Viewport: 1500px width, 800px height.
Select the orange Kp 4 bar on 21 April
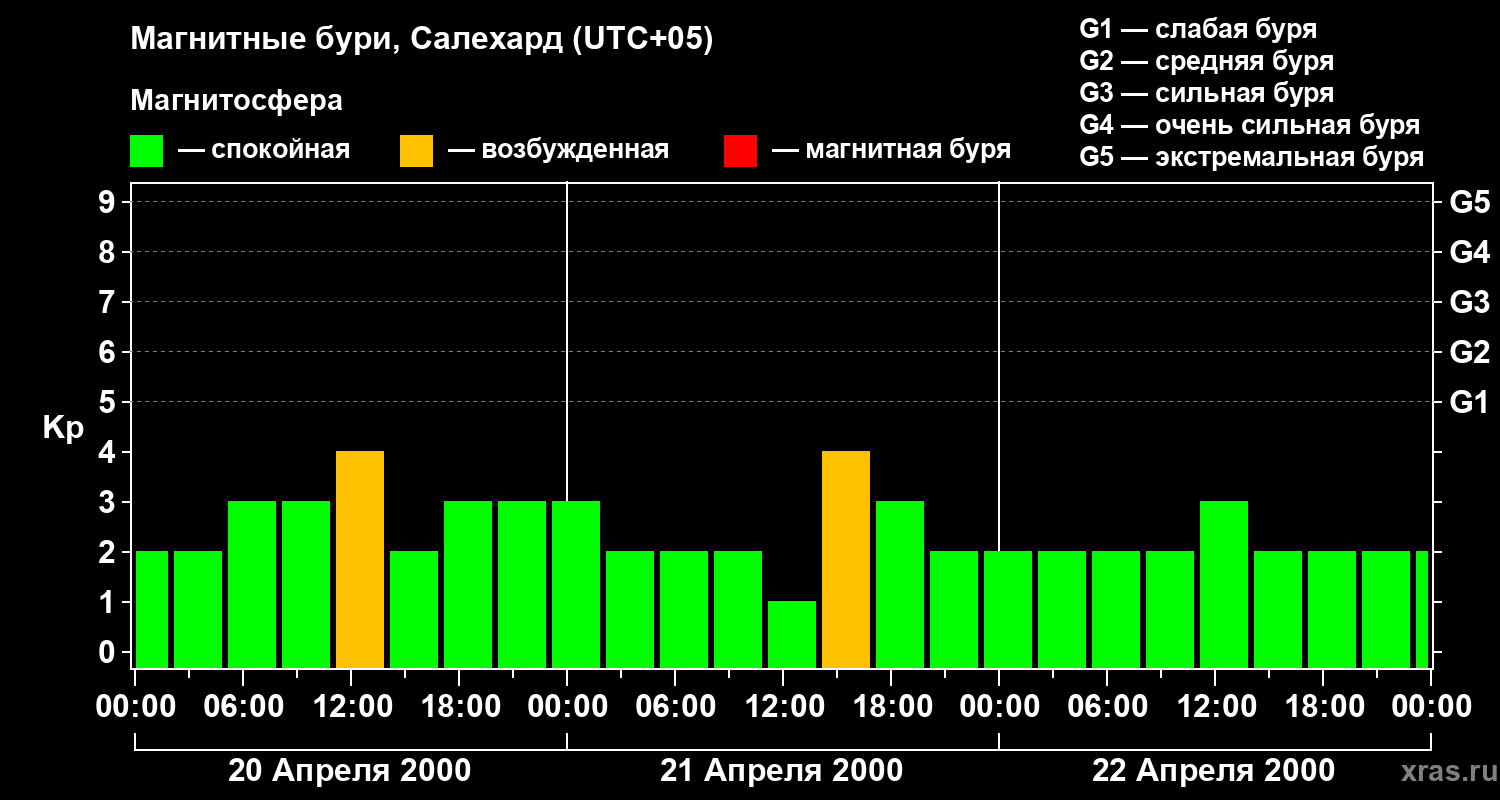(x=846, y=560)
